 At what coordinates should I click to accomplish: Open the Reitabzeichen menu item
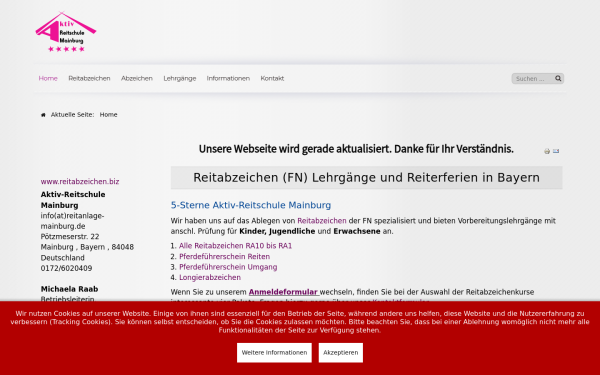pyautogui.click(x=89, y=78)
